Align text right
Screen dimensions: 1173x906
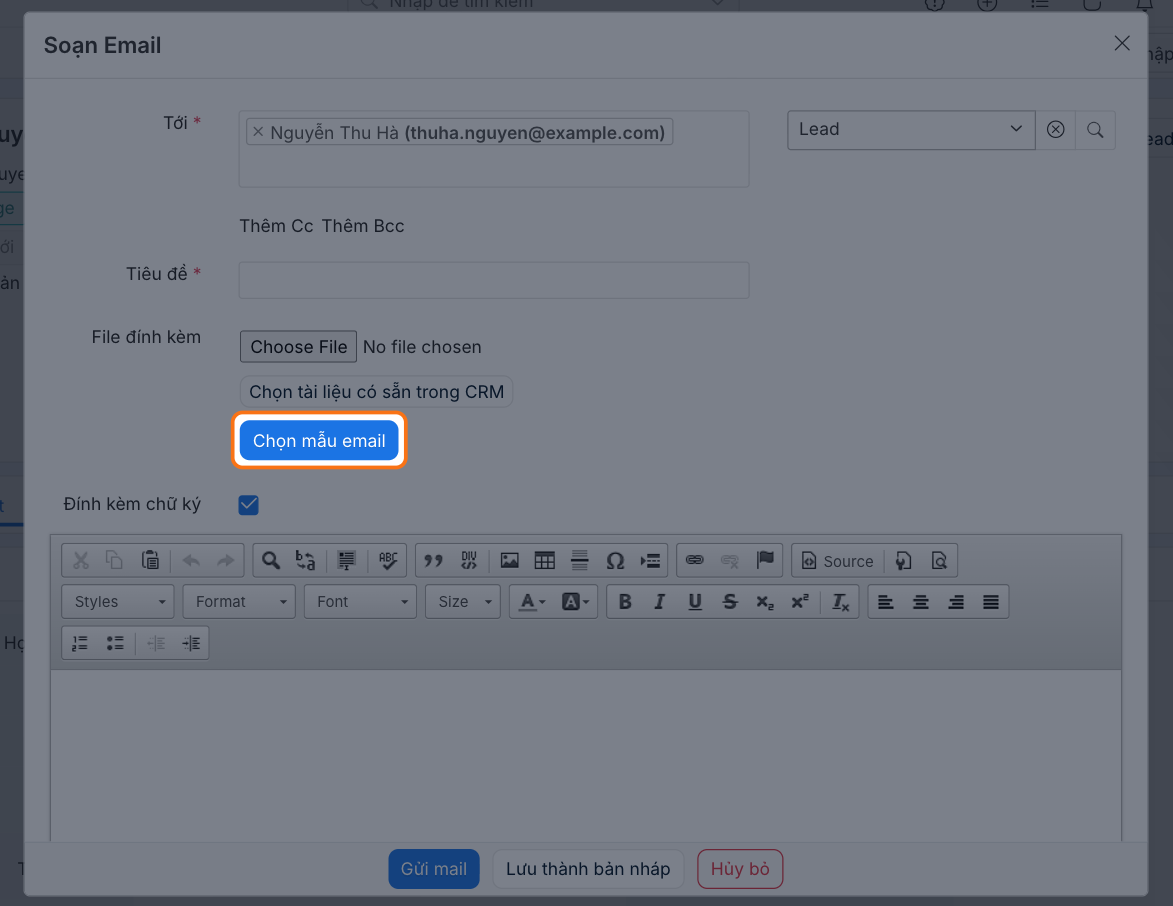click(956, 602)
